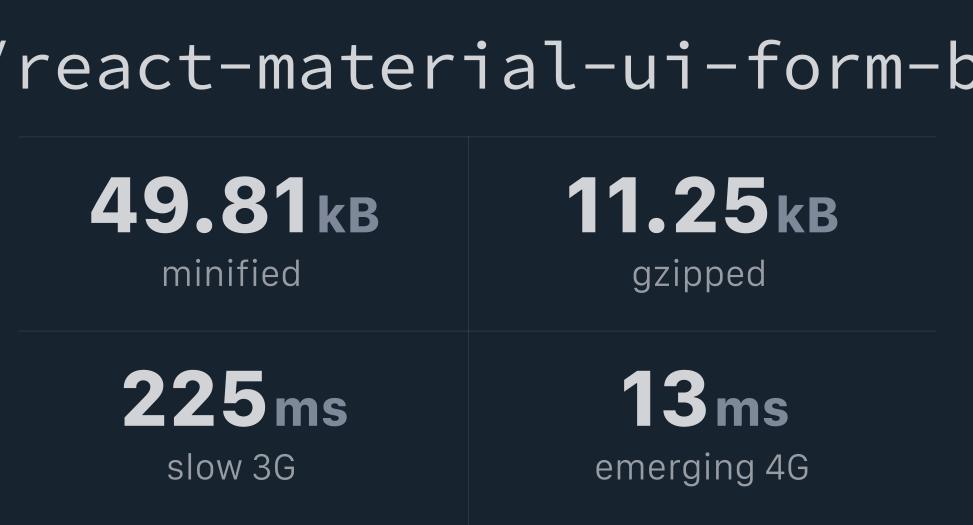Select the 49.81 minified size value

coord(200,205)
